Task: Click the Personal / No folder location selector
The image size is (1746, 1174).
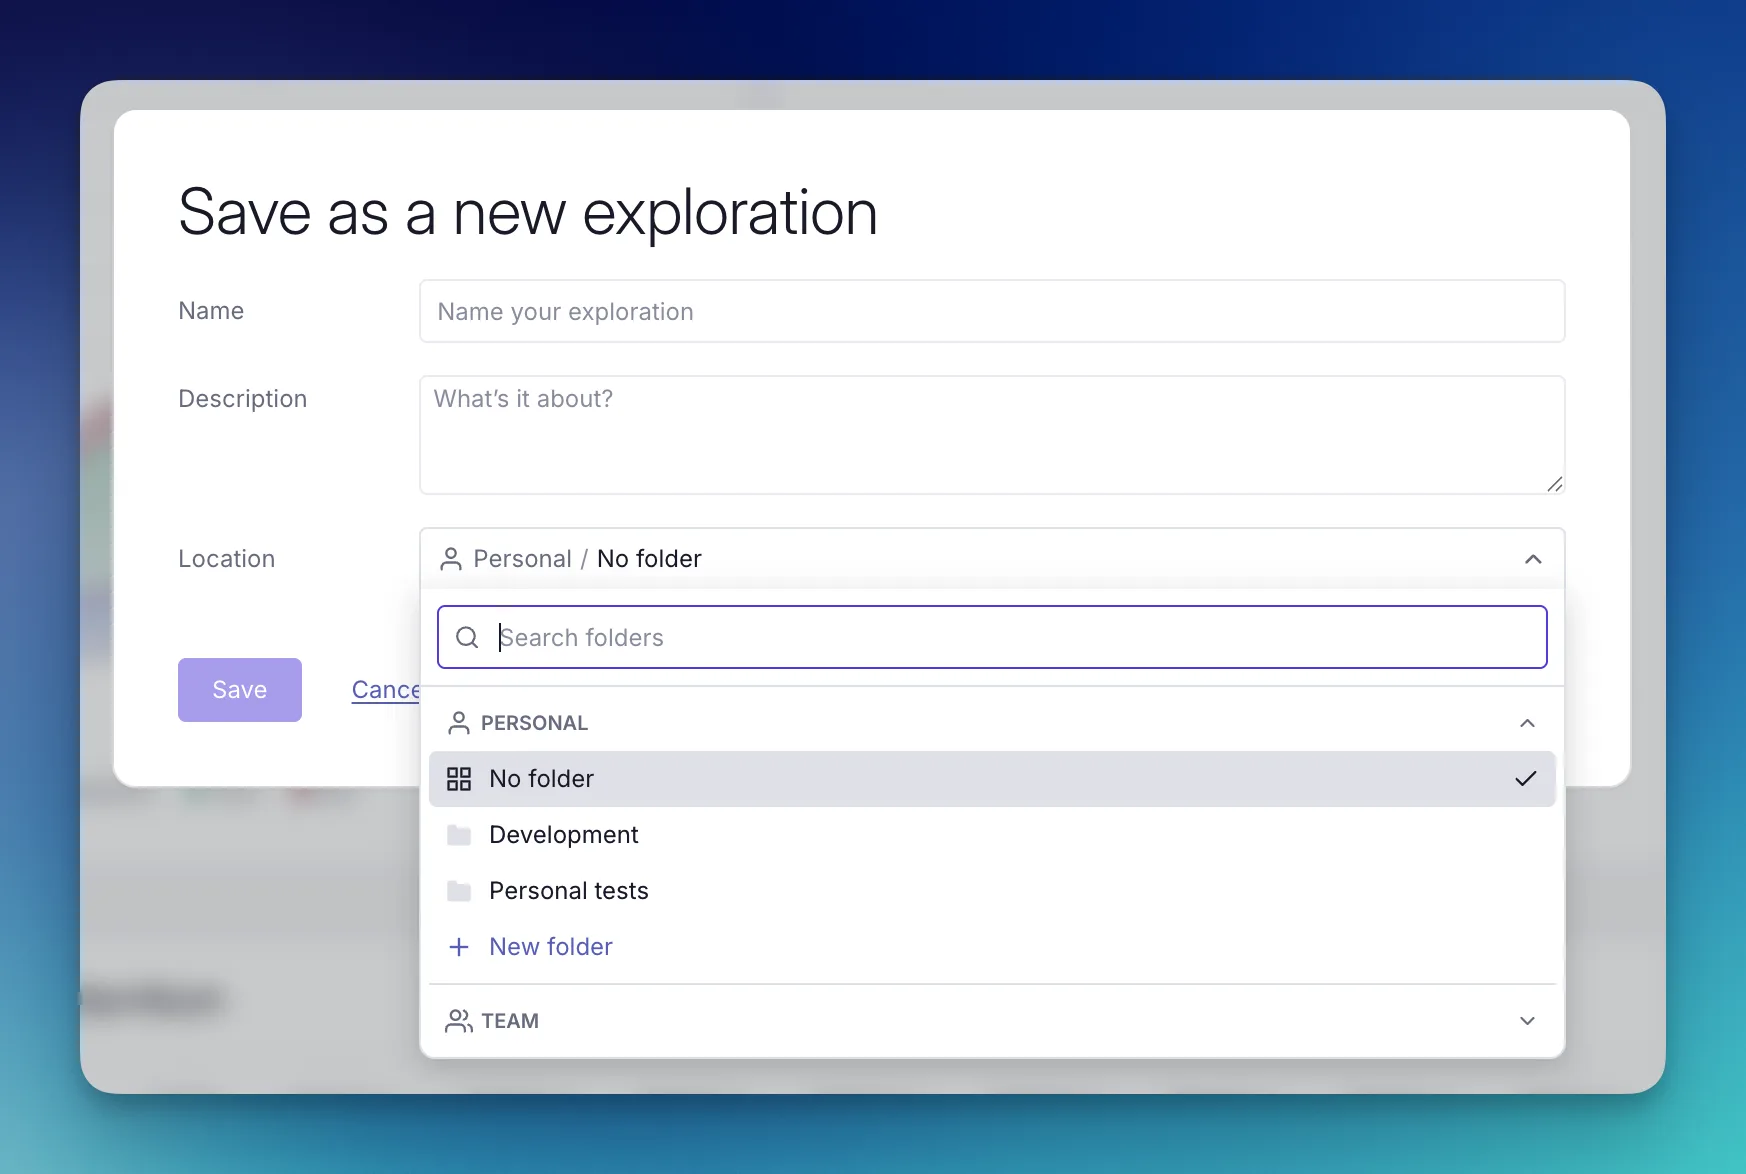Action: coord(992,559)
